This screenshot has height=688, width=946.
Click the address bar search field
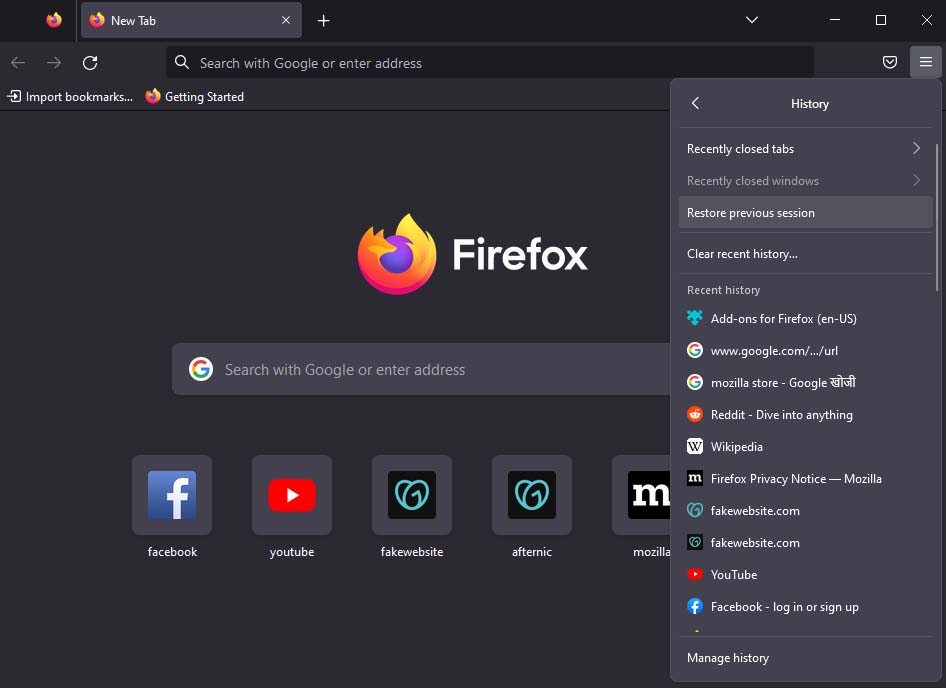coord(490,63)
